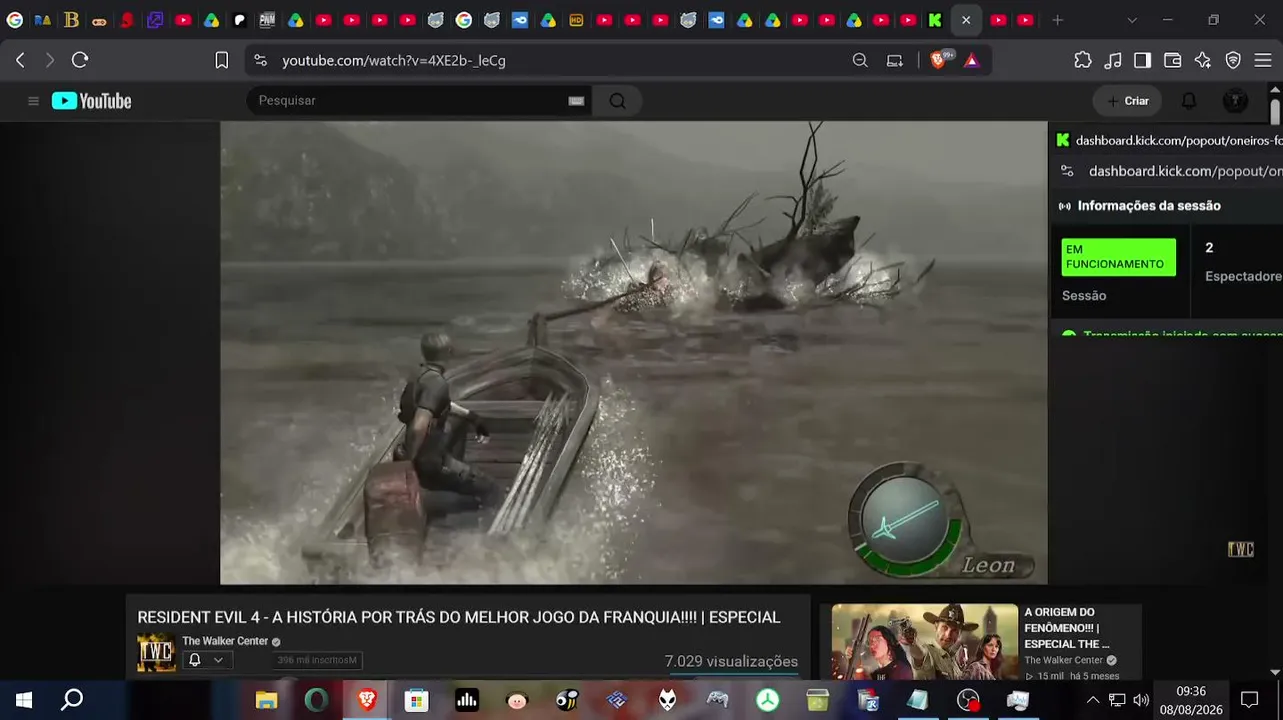Open the Brave VPN shield icon
Image resolution: width=1283 pixels, height=720 pixels.
click(x=1233, y=60)
